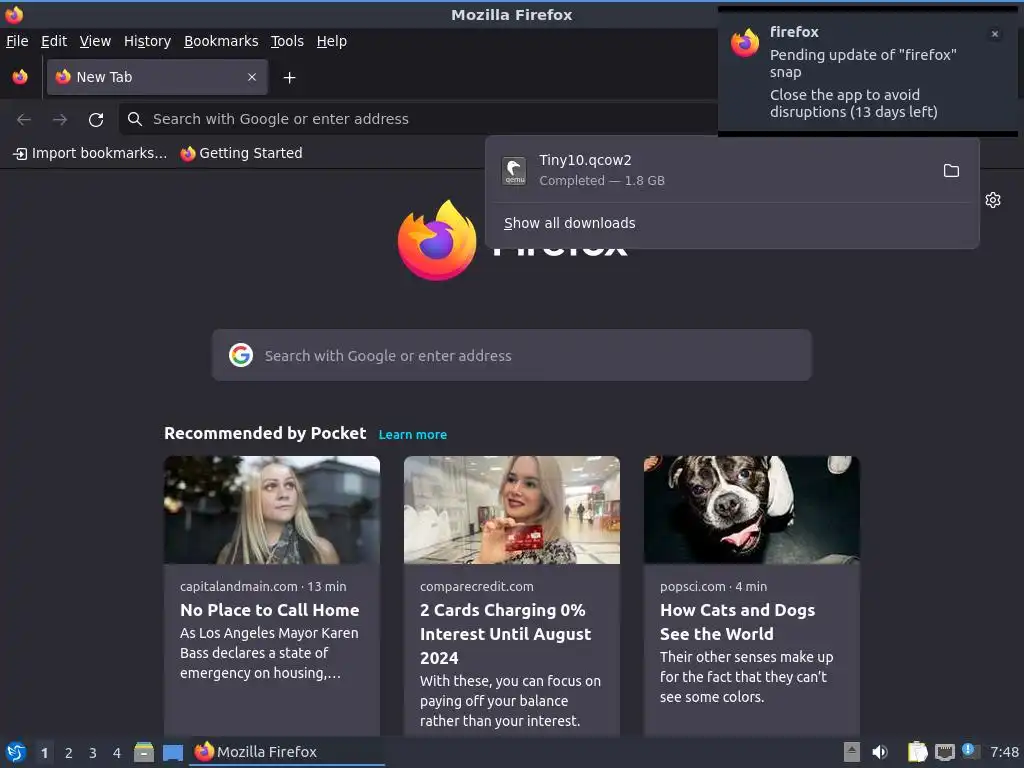Click the popsci.com source text
Viewport: 1024px width, 768px height.
(x=692, y=586)
